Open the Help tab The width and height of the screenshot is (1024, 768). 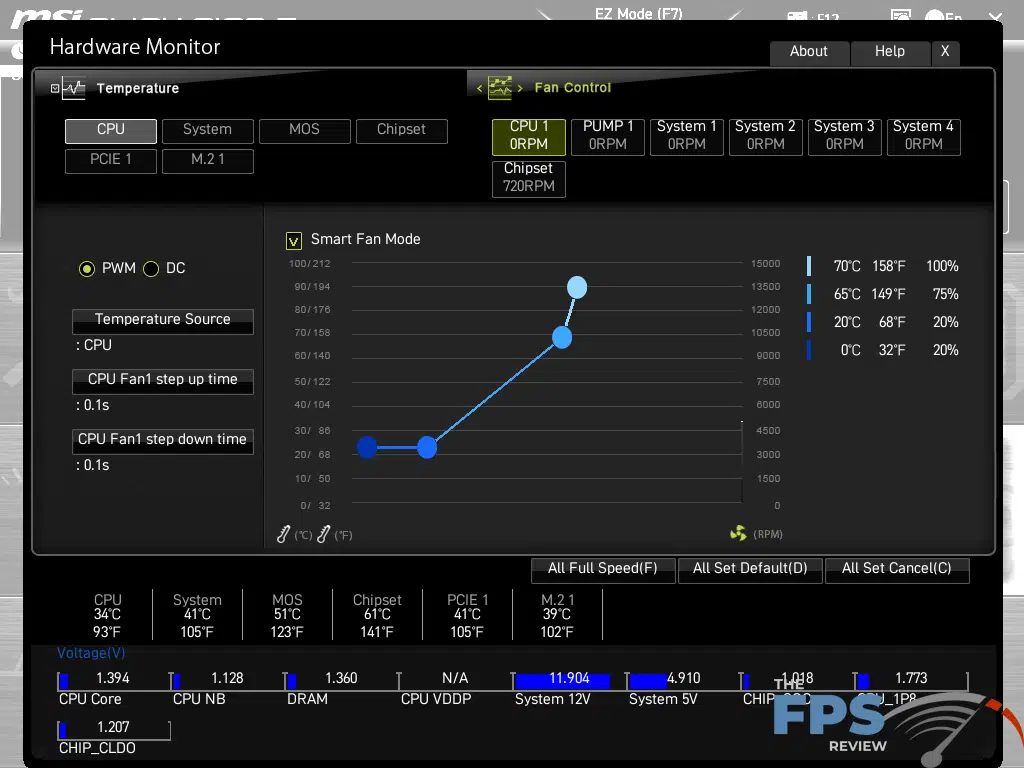890,52
